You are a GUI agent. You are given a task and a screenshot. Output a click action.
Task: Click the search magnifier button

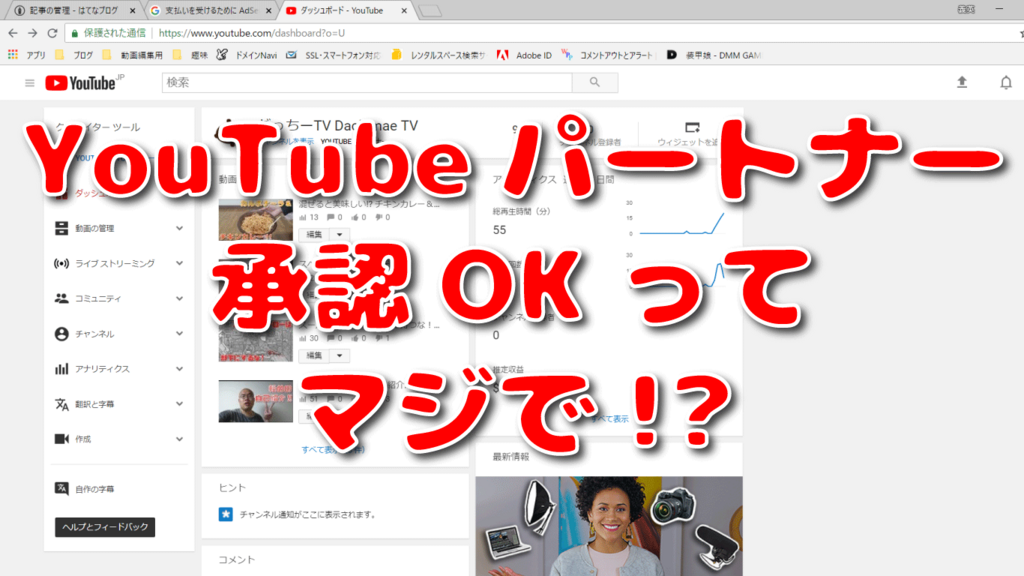click(595, 82)
